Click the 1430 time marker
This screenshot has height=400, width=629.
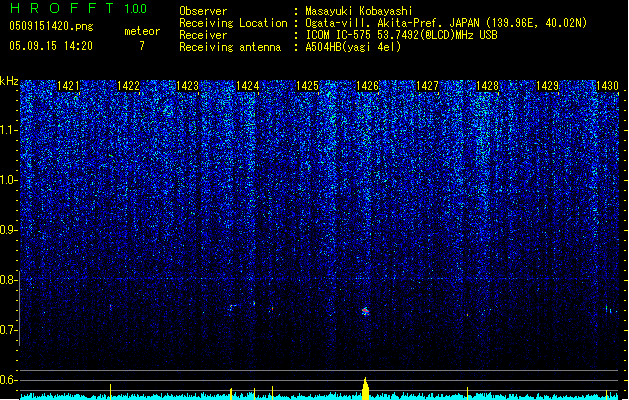pyautogui.click(x=607, y=86)
